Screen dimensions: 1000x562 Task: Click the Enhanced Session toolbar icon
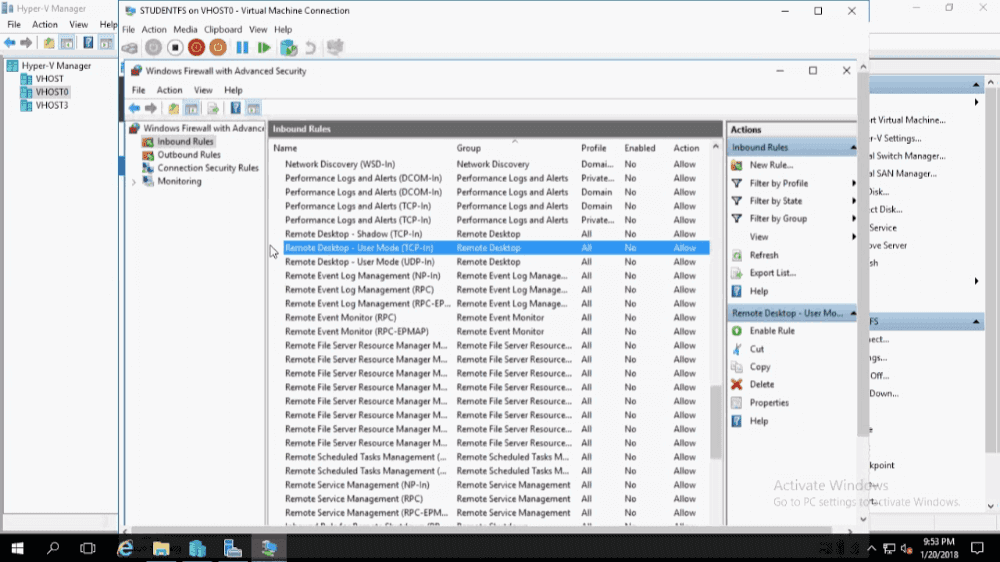(x=335, y=47)
